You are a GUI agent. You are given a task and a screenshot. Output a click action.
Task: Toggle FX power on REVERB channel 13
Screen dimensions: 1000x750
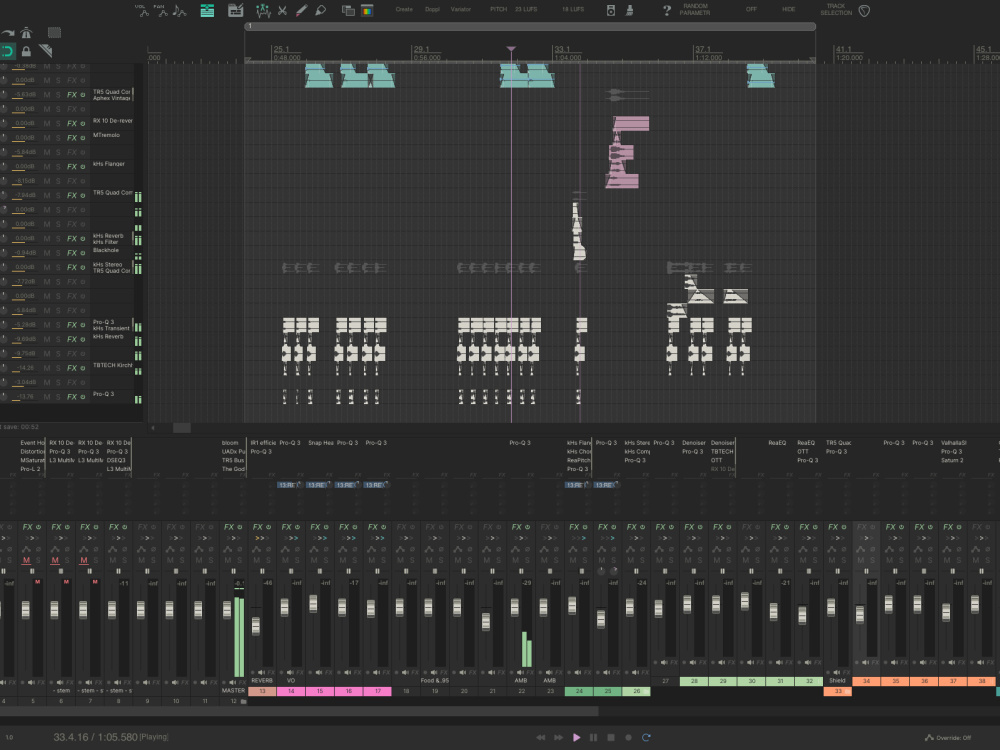(x=268, y=527)
